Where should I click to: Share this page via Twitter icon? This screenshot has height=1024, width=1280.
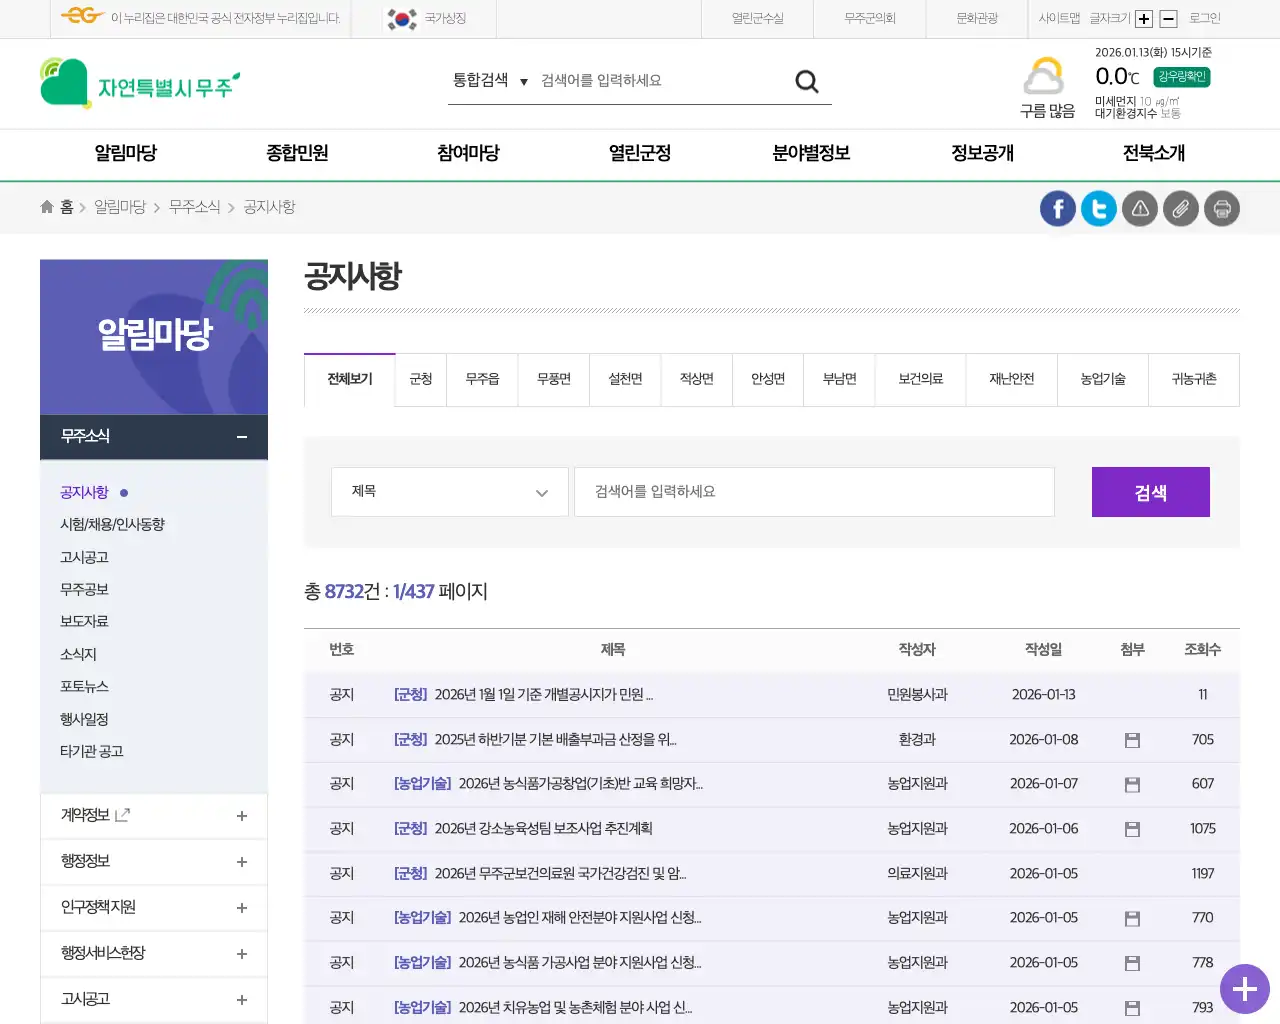(1098, 208)
